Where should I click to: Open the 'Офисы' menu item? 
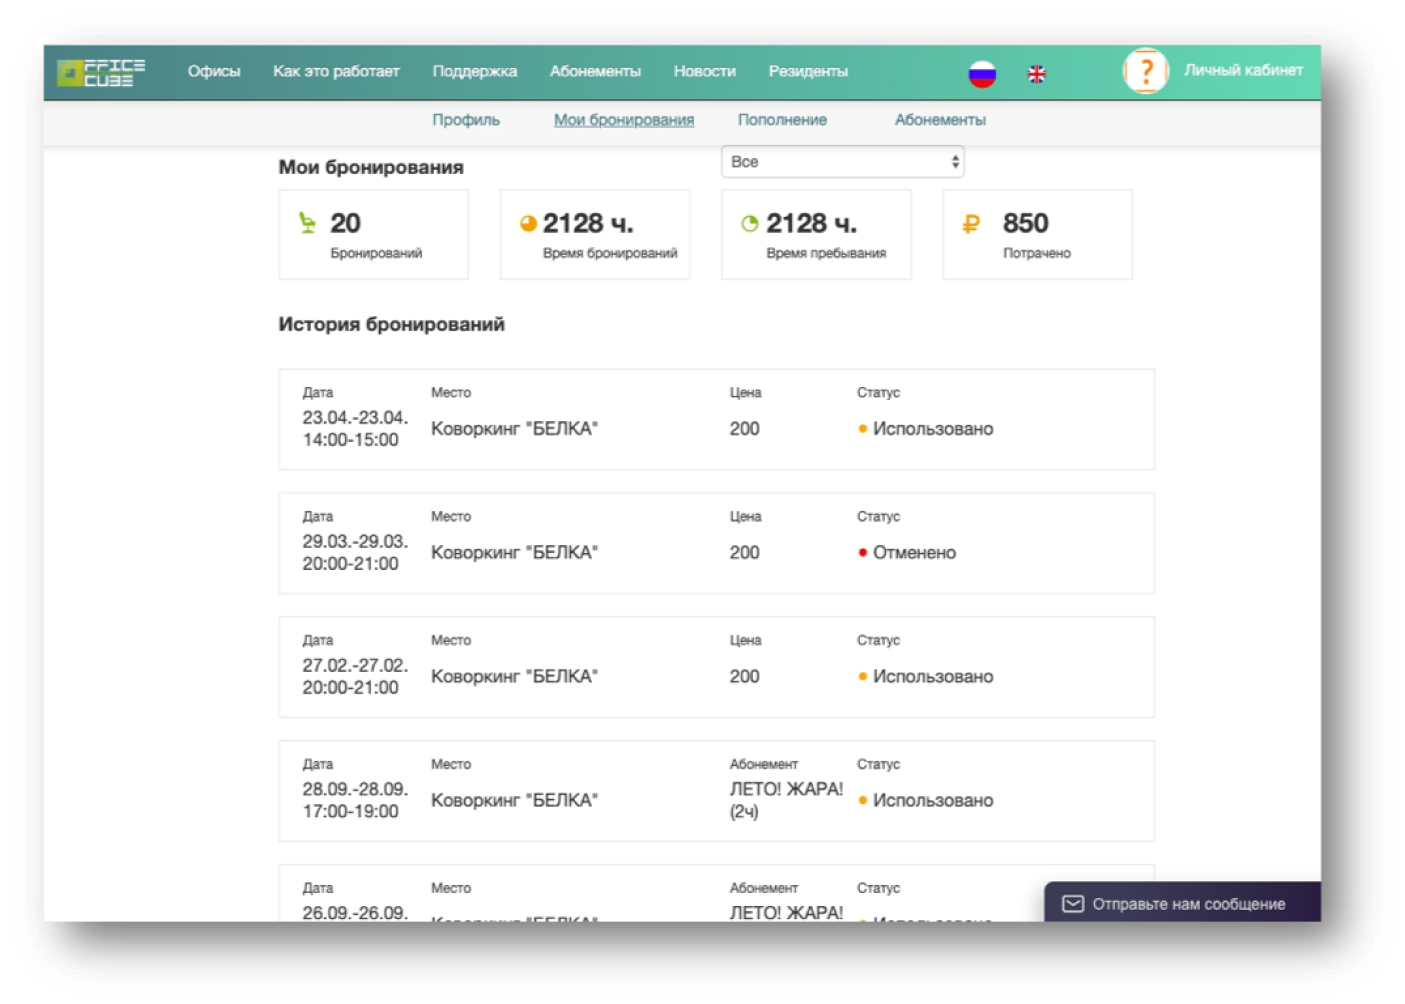pos(214,71)
